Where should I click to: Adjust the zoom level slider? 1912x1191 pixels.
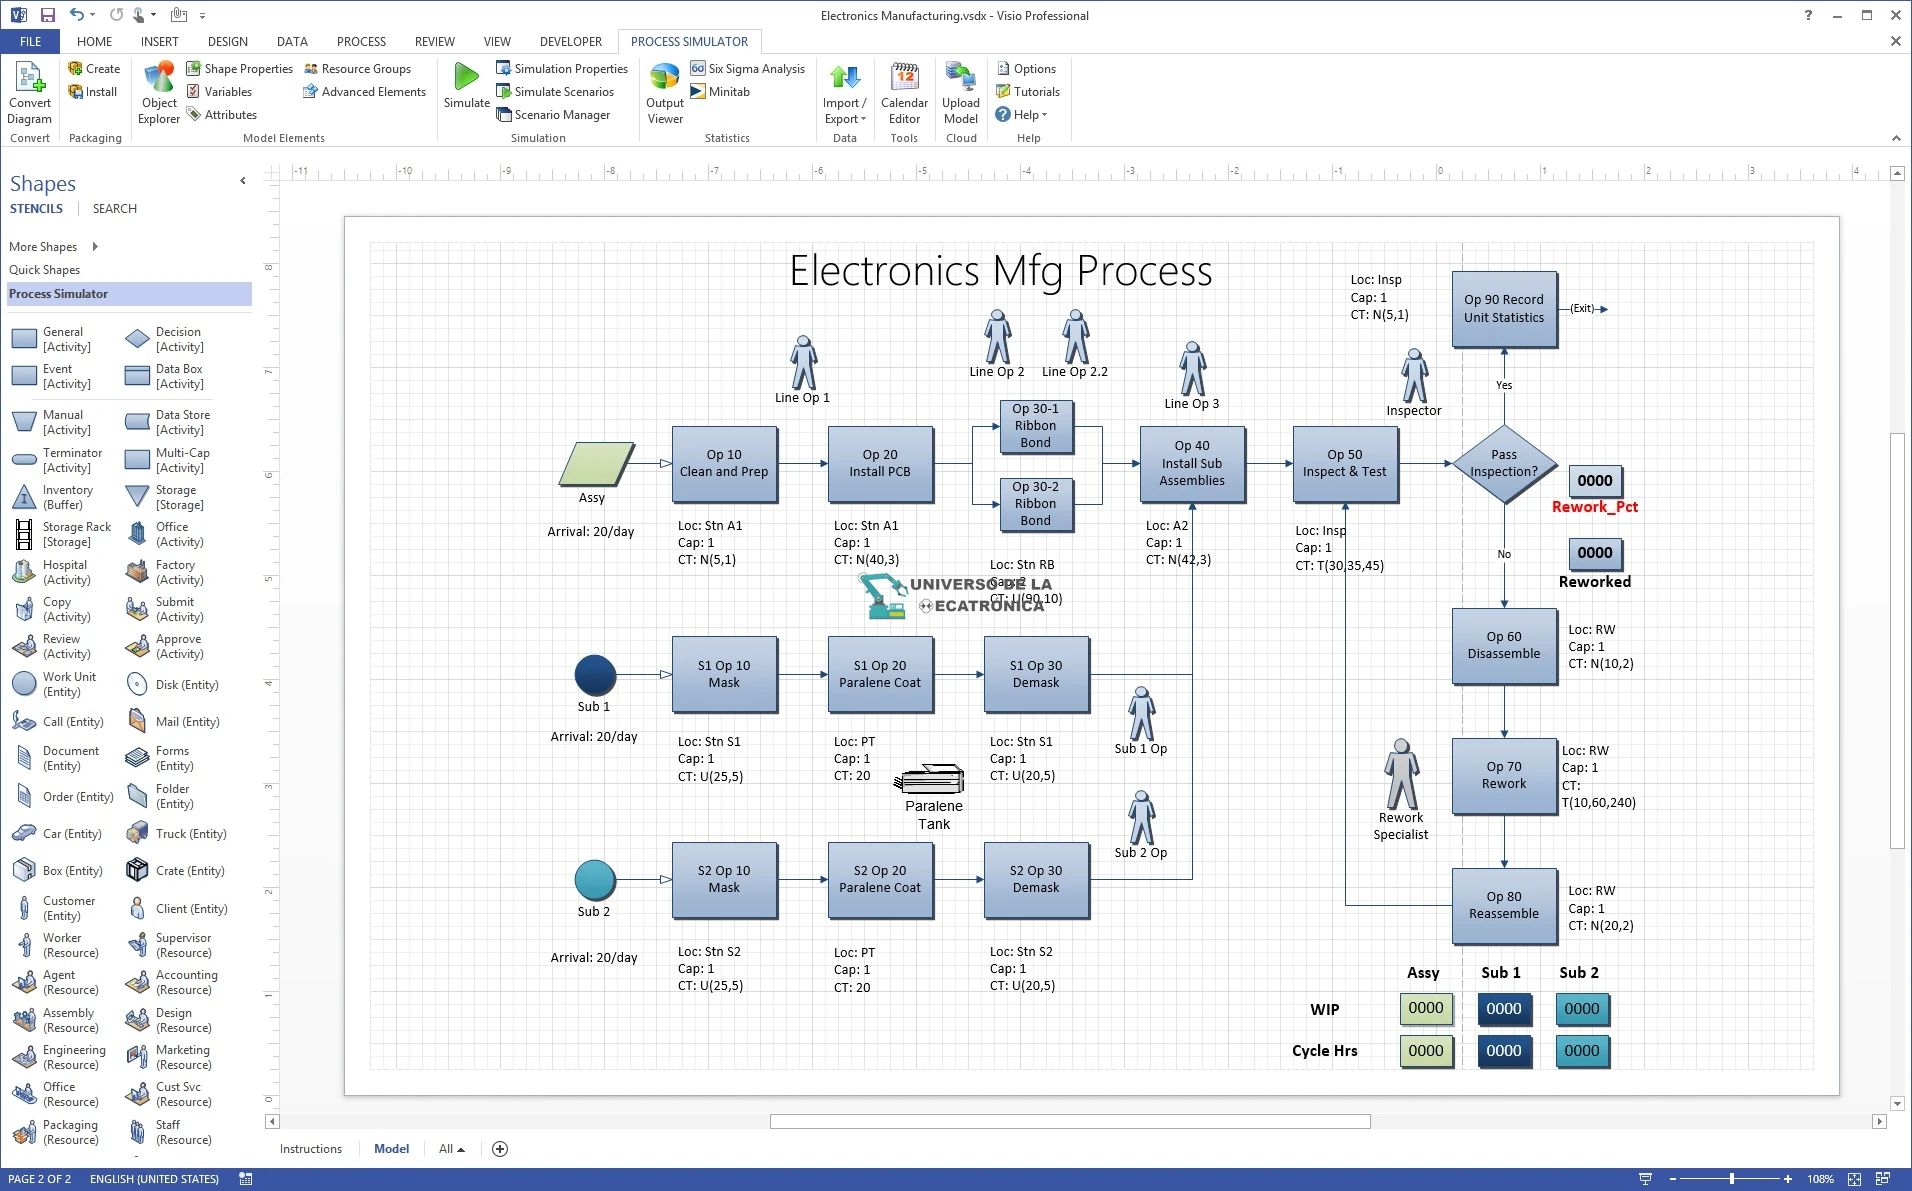[x=1731, y=1179]
